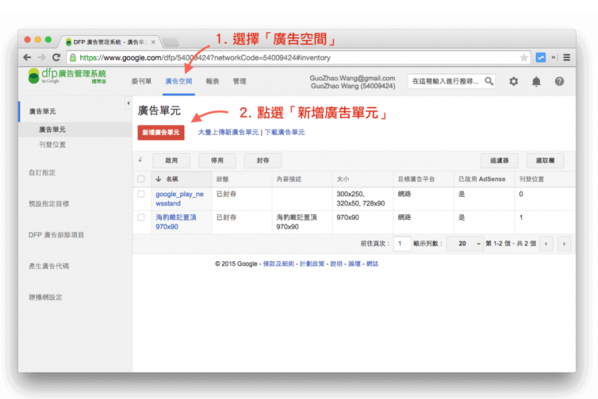
Task: Toggle the select-all checkbox in table header
Action: (x=141, y=179)
